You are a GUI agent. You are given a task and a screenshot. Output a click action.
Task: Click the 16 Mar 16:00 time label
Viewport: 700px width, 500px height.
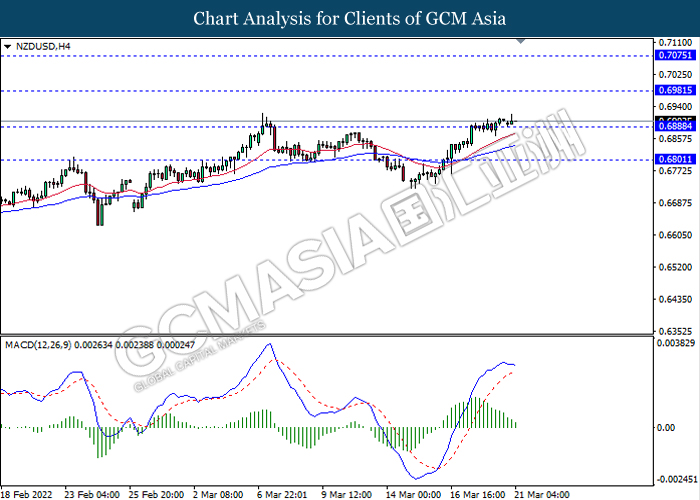pos(478,494)
